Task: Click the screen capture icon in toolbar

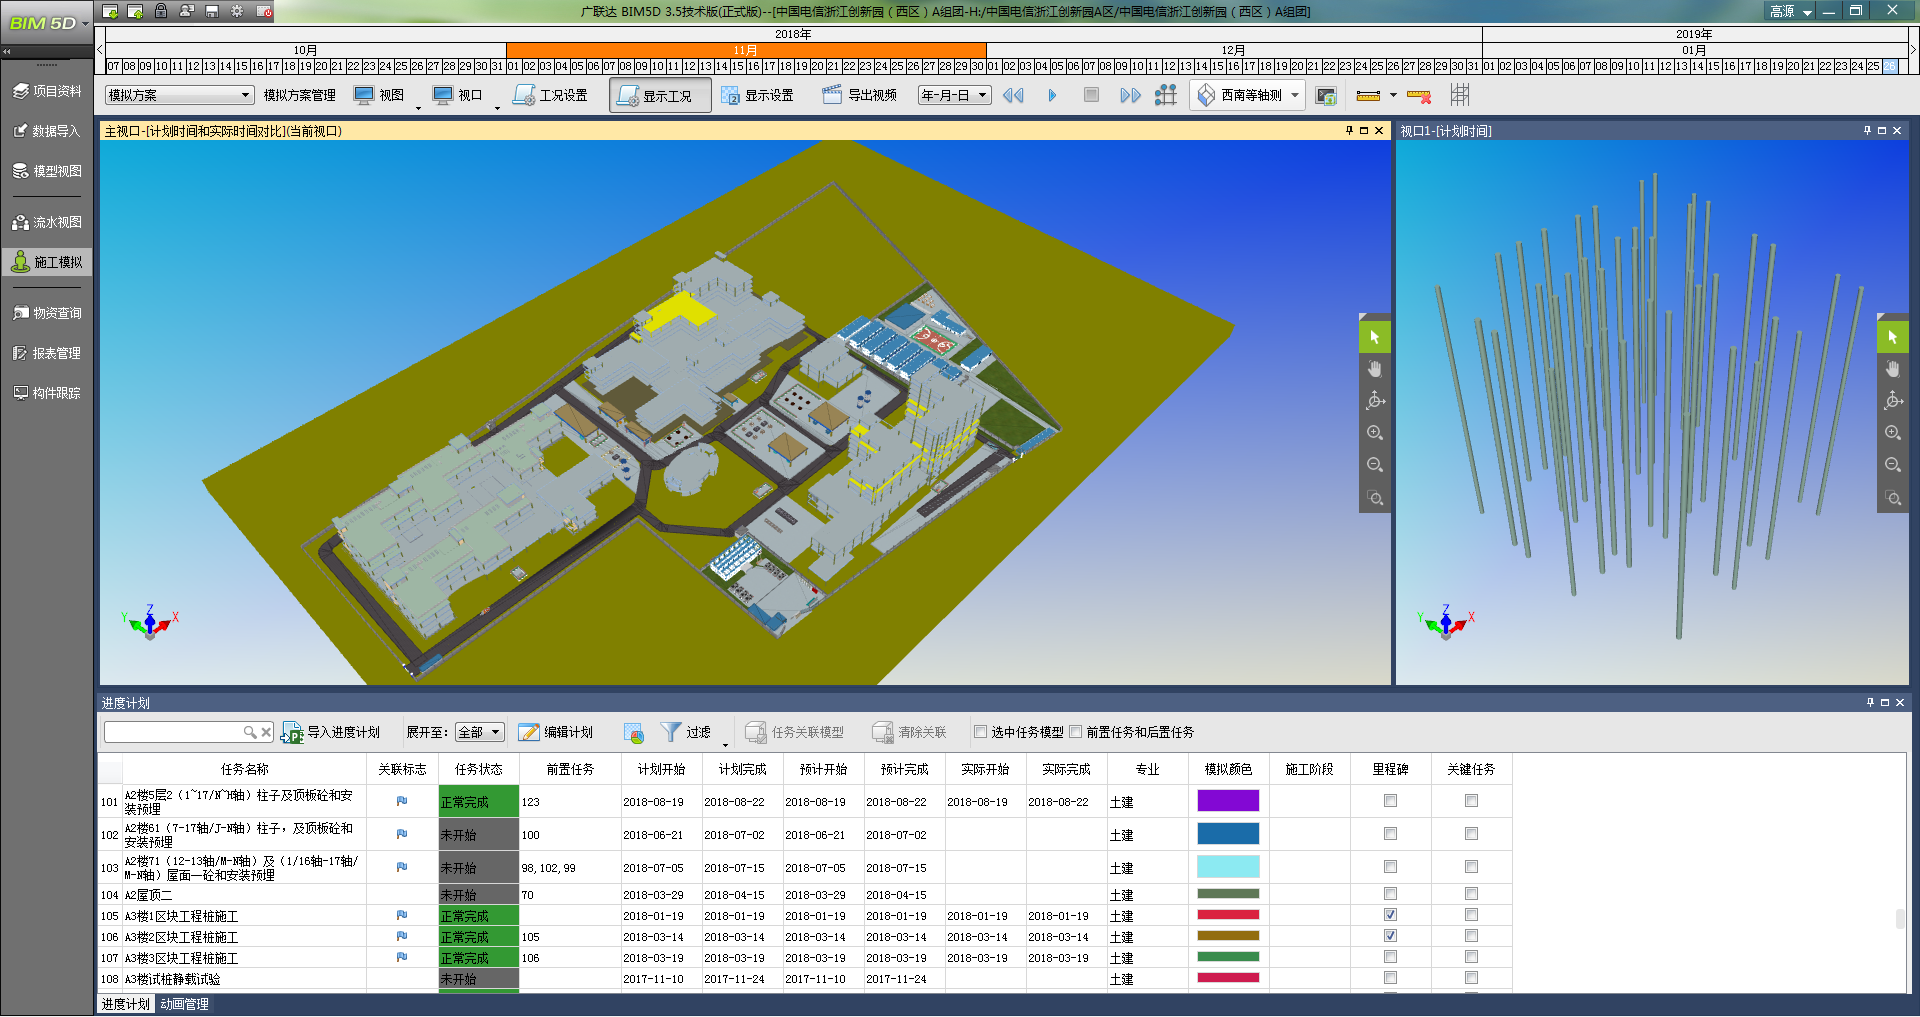Action: click(1326, 96)
